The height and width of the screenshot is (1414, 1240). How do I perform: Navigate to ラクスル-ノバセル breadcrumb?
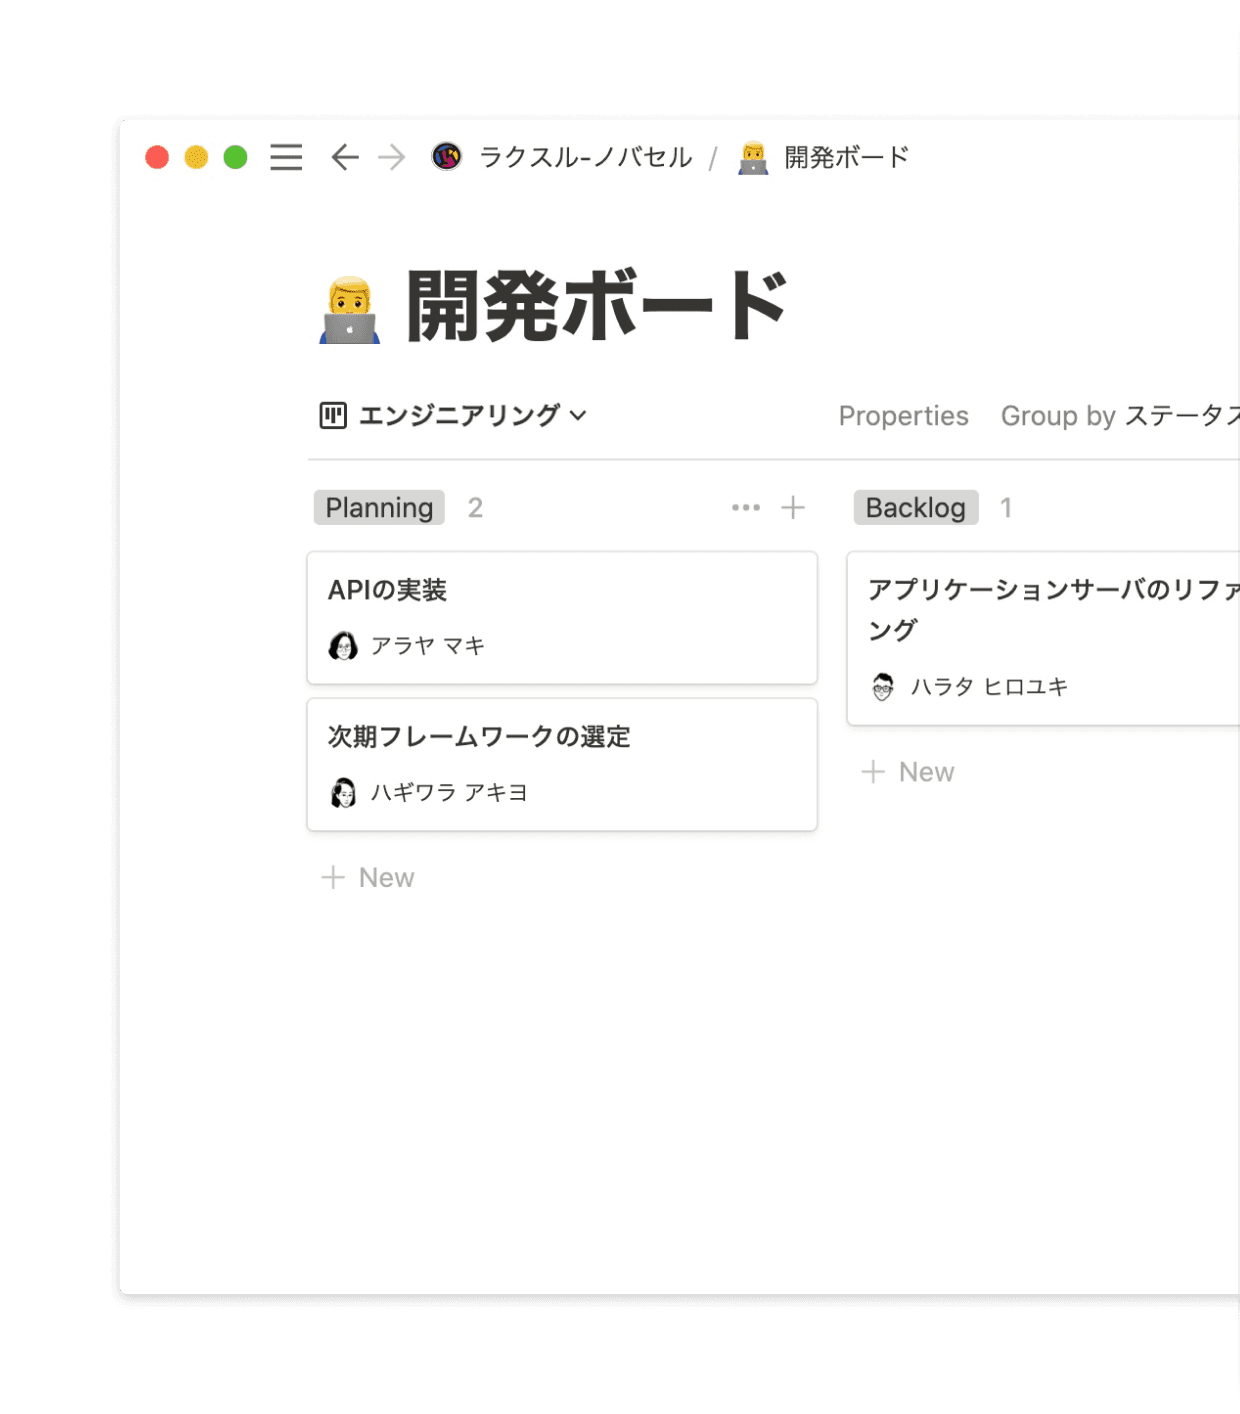pyautogui.click(x=585, y=157)
